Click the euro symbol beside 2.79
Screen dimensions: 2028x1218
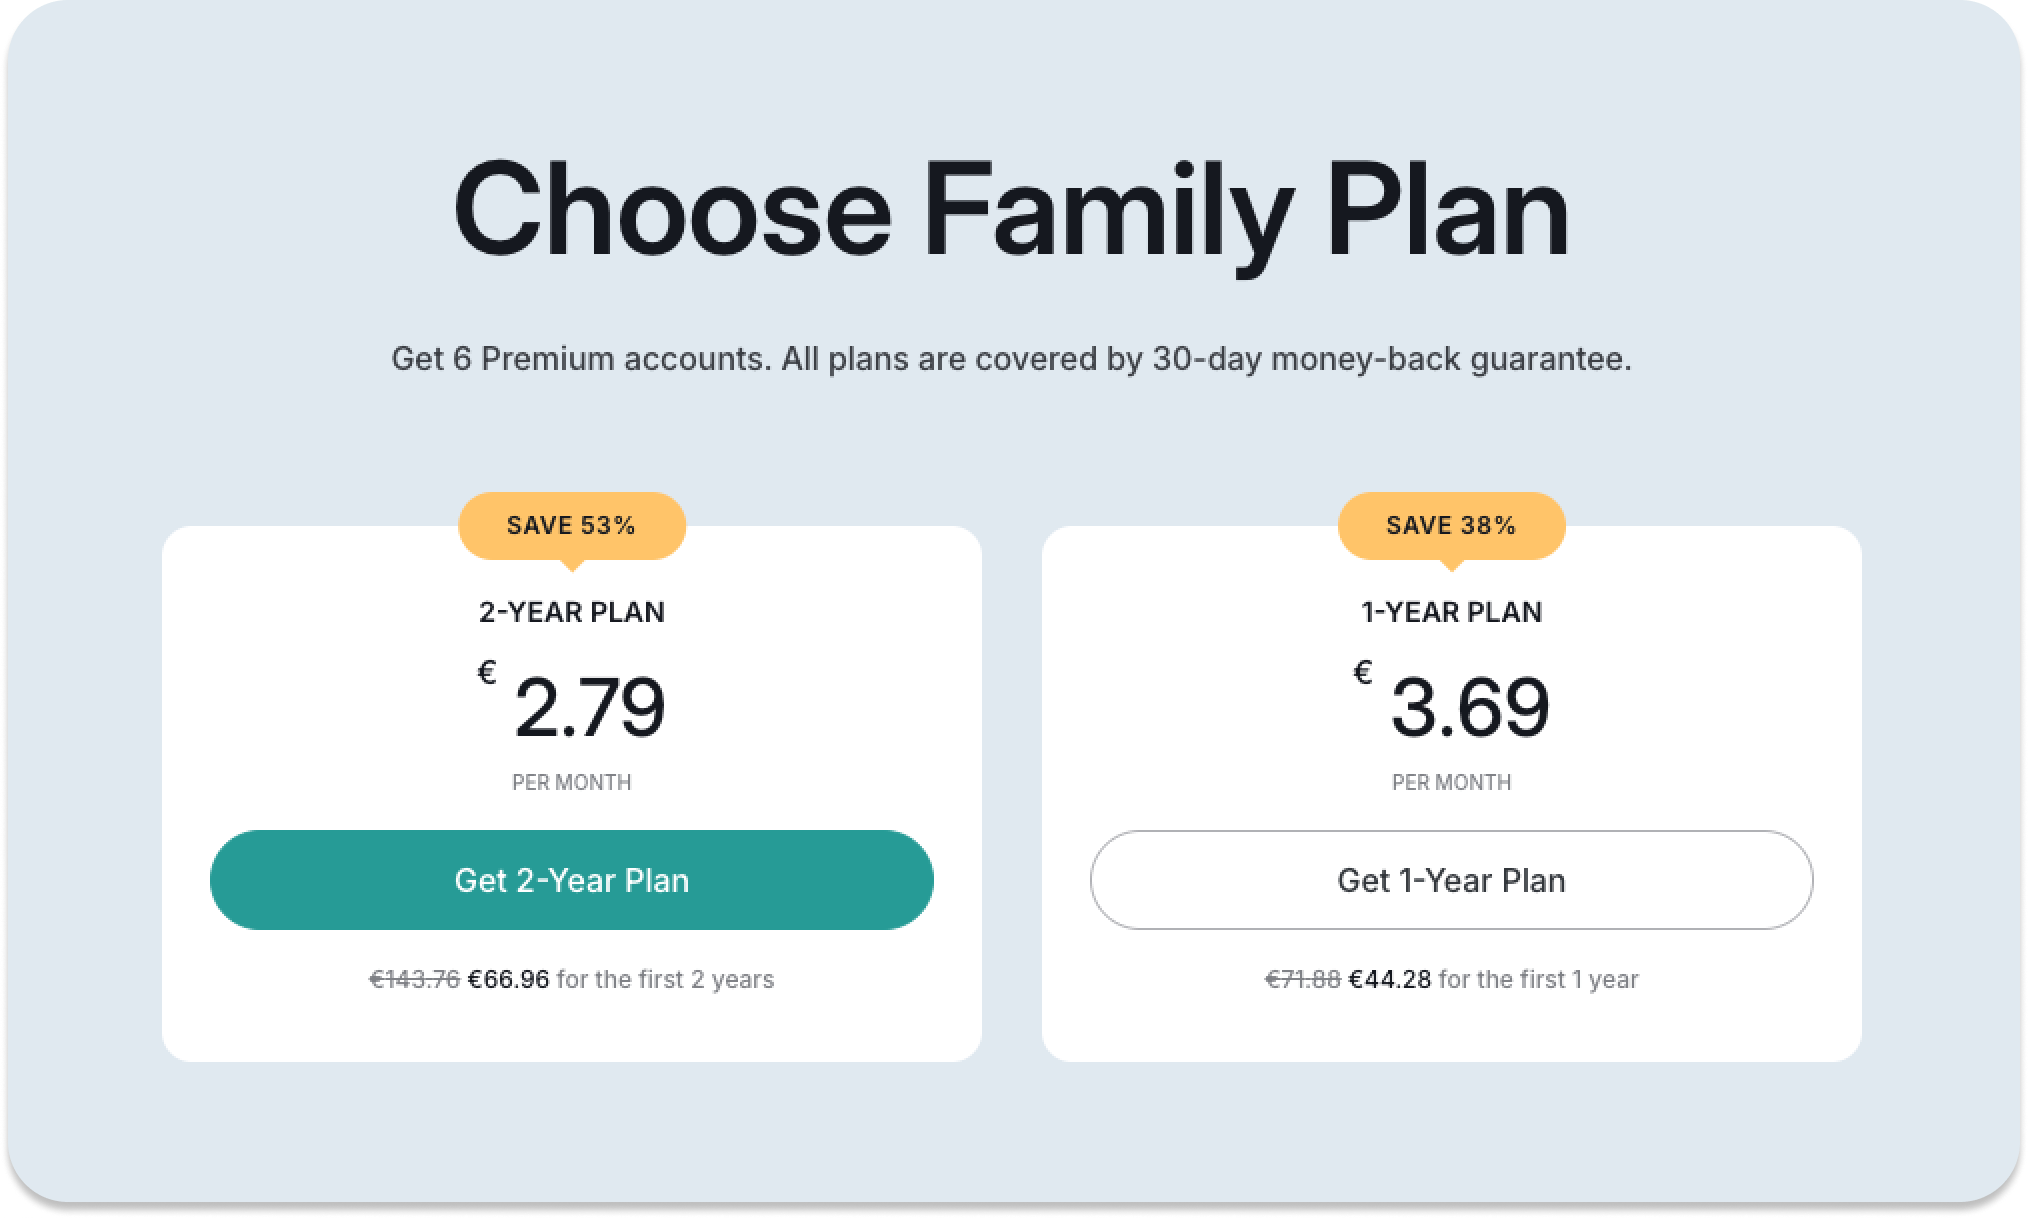487,674
